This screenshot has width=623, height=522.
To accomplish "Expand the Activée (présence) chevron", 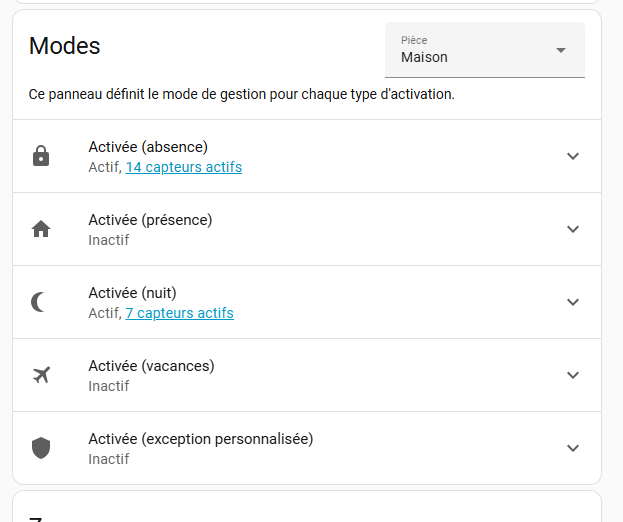I will pyautogui.click(x=572, y=229).
